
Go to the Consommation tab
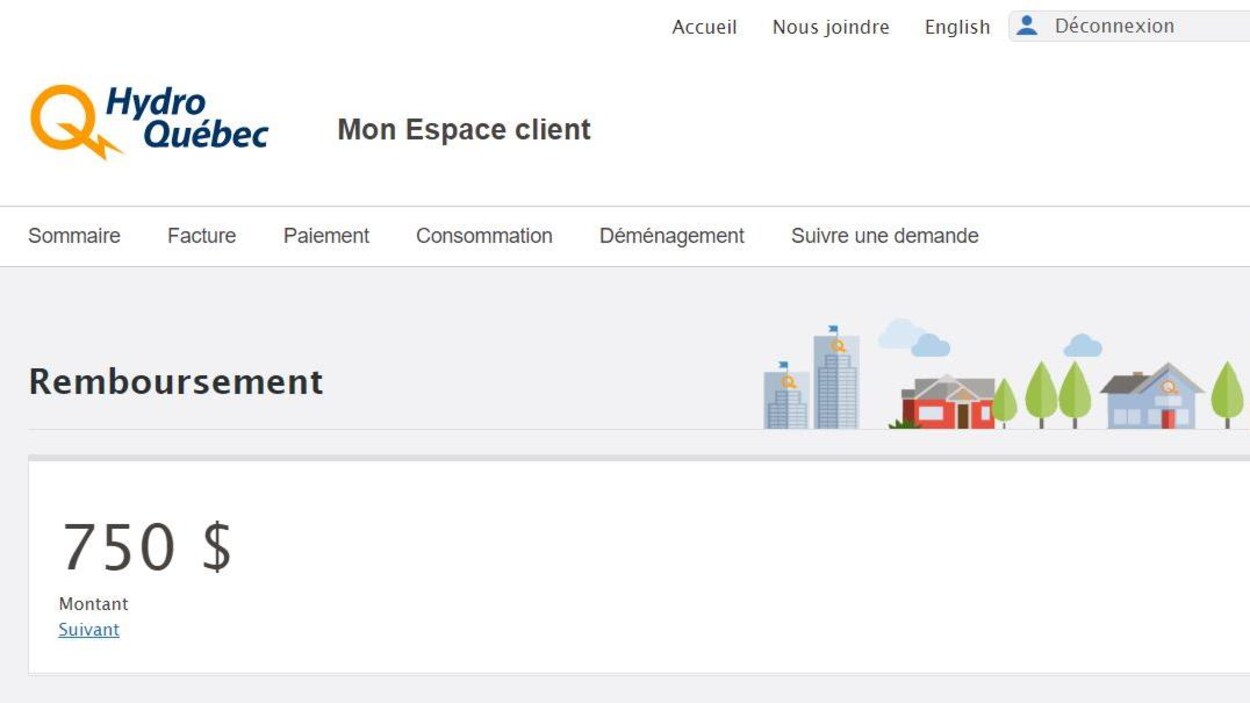(x=484, y=236)
